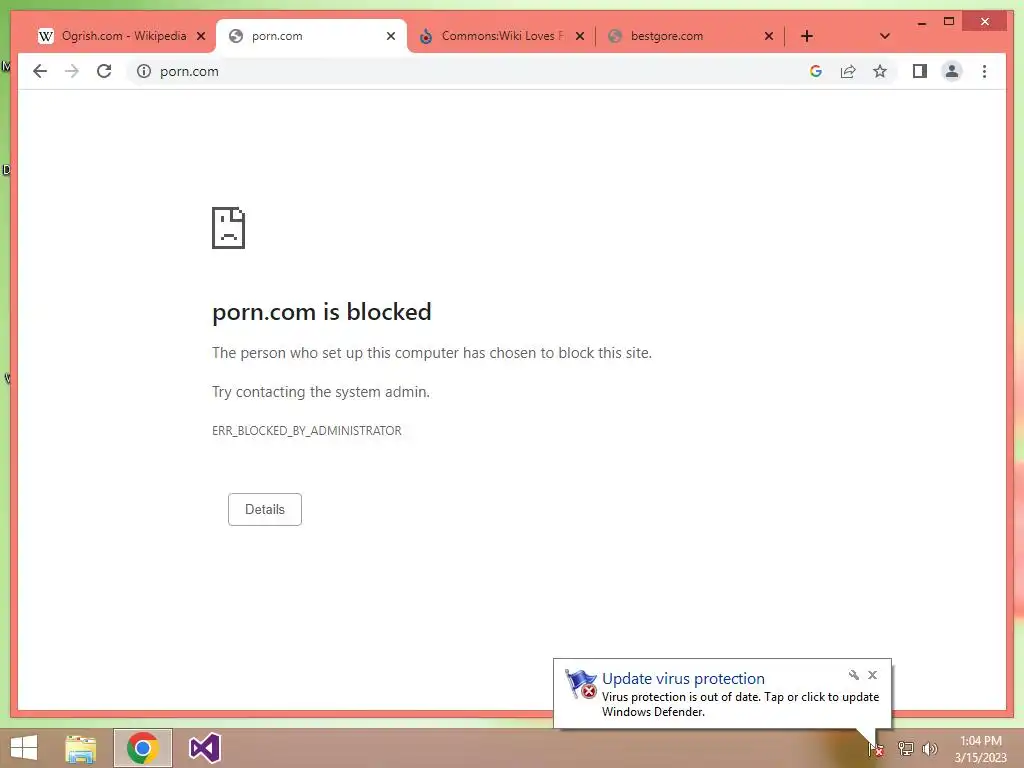Open a new tab with plus button
Image resolution: width=1024 pixels, height=768 pixels.
(807, 36)
